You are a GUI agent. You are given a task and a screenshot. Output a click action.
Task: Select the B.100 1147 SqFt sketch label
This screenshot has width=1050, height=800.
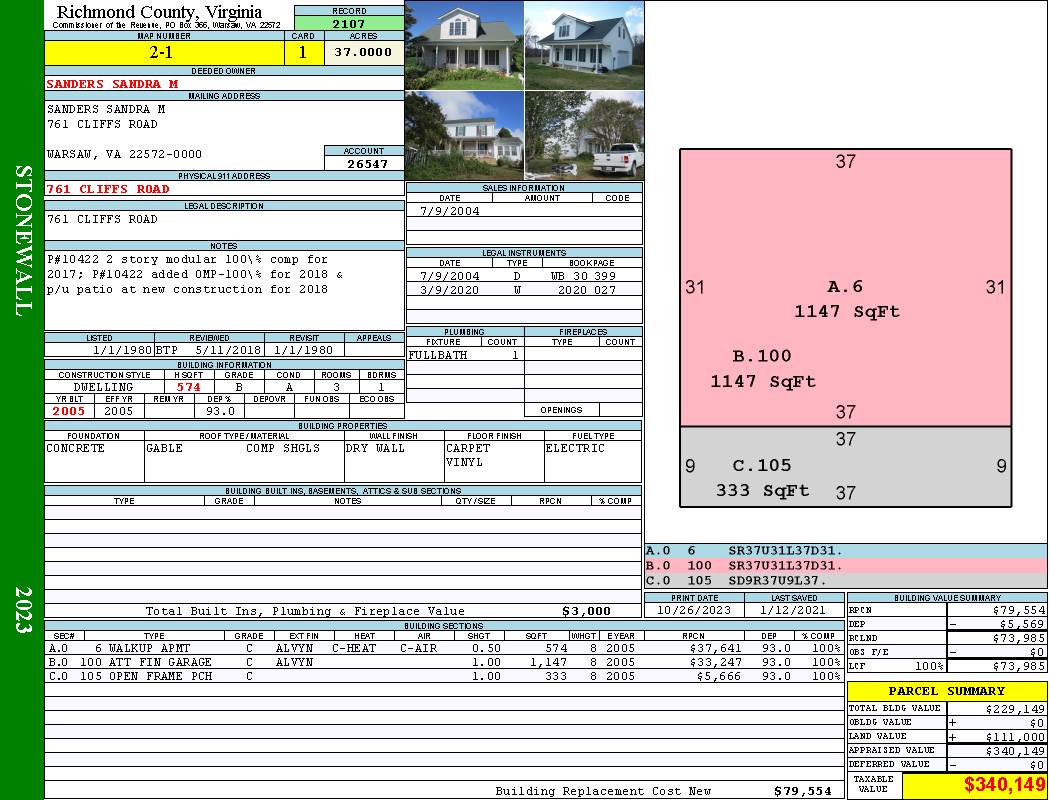[x=763, y=368]
